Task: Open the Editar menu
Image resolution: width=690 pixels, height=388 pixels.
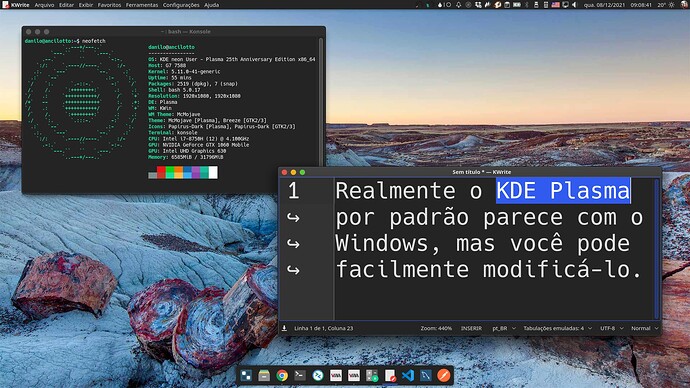Action: (x=66, y=5)
